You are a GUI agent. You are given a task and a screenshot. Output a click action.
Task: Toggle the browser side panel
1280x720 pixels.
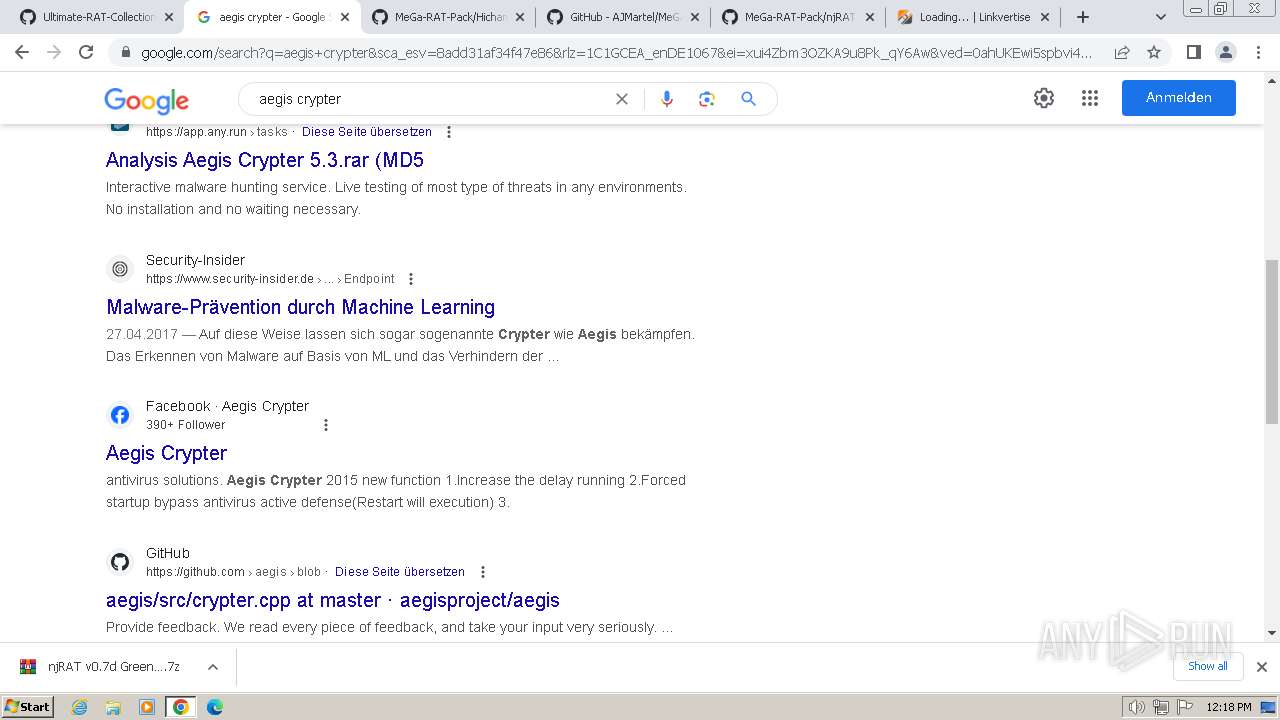pos(1193,52)
